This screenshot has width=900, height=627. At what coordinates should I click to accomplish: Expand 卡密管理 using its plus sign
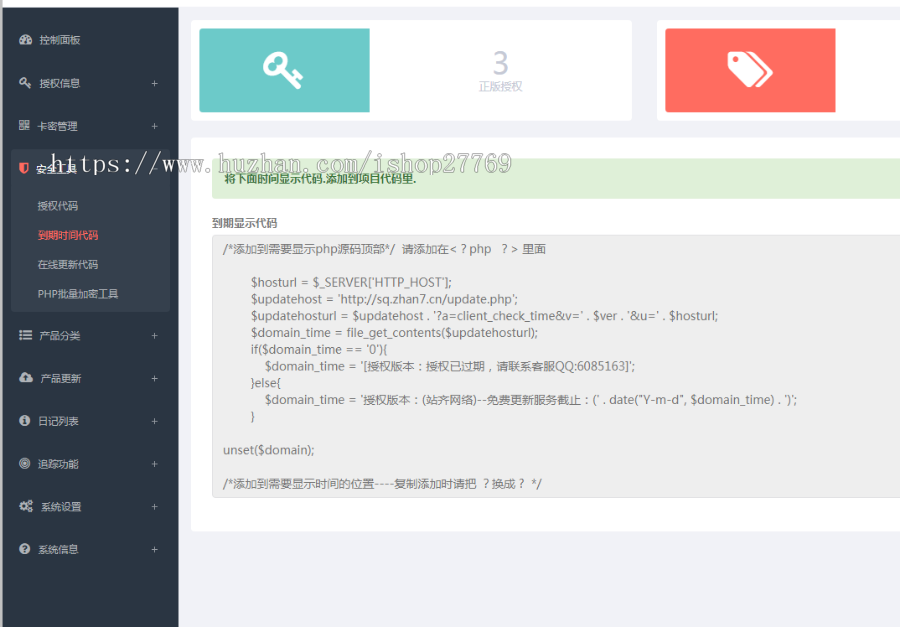point(154,127)
